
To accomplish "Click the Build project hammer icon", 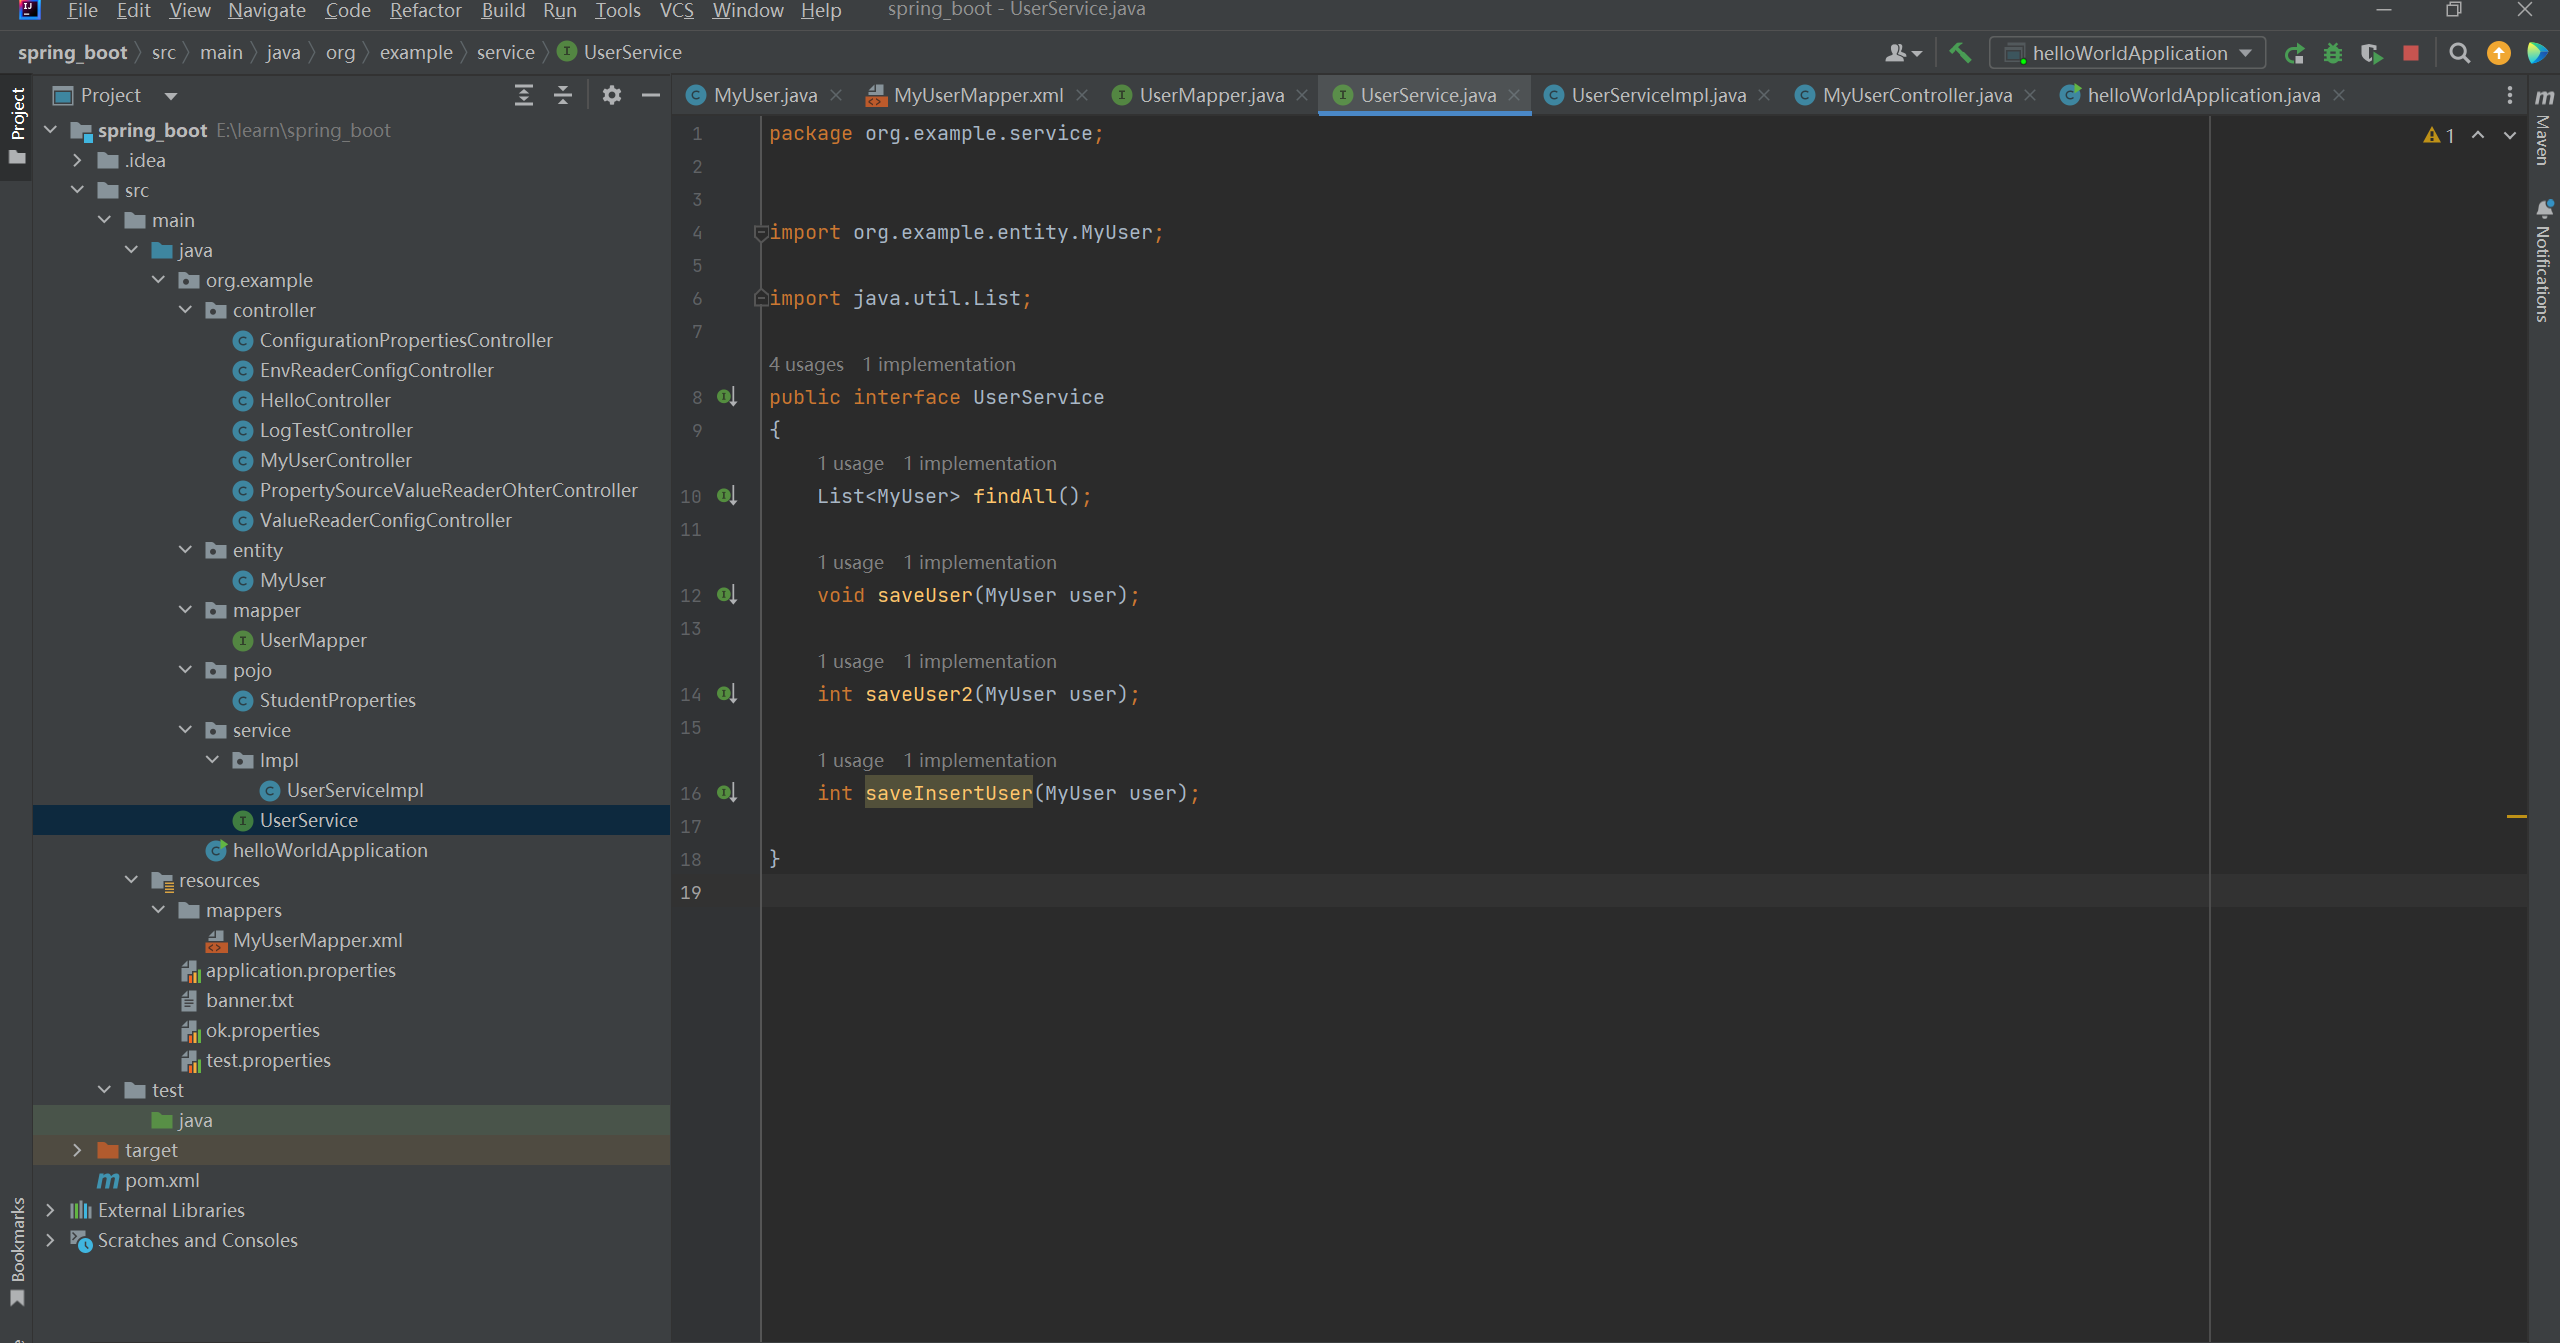I will click(1960, 53).
